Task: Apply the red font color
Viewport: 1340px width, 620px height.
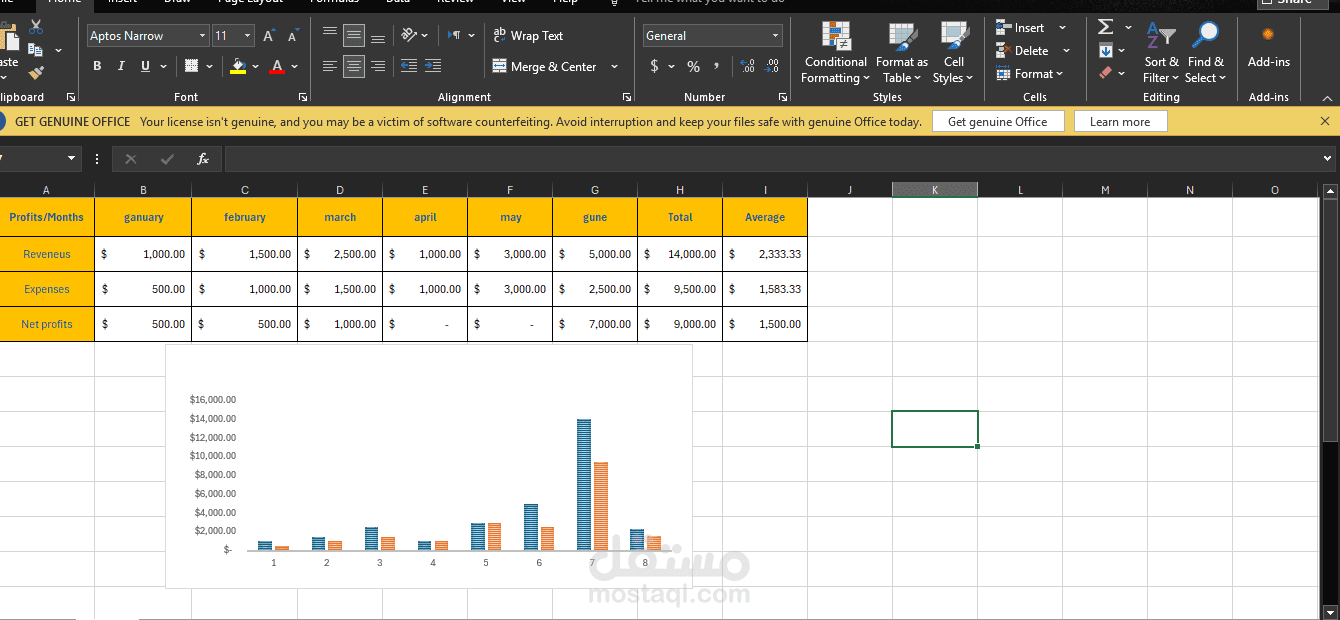Action: coord(278,66)
